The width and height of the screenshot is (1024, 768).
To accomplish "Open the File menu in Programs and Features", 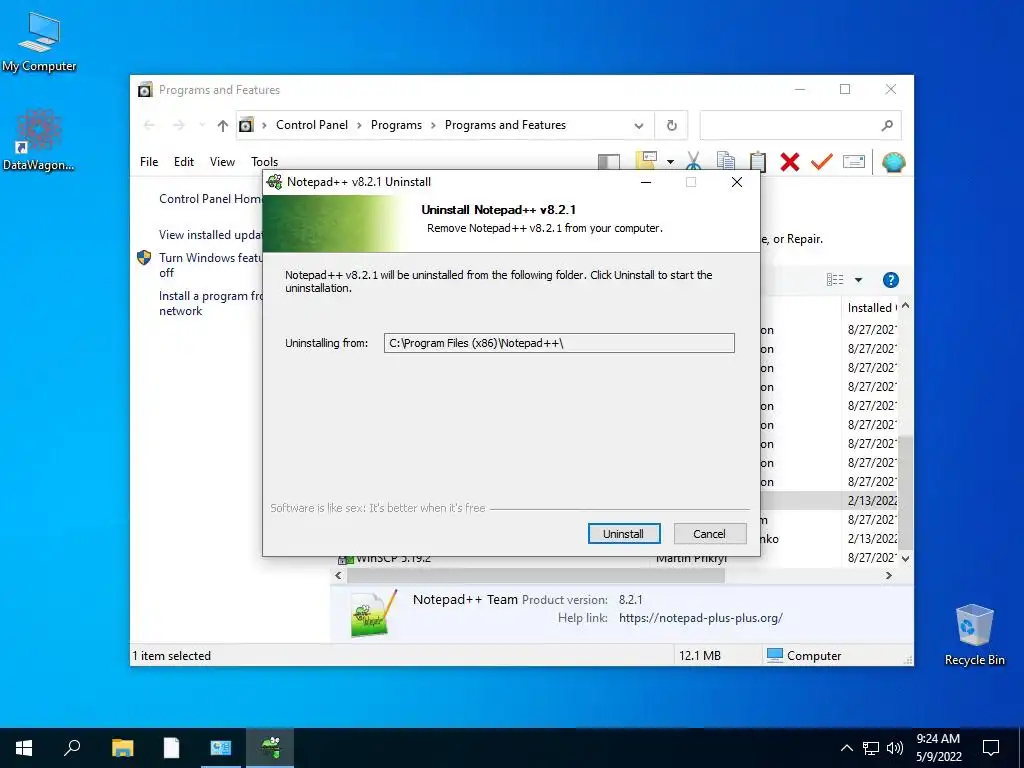I will point(149,161).
